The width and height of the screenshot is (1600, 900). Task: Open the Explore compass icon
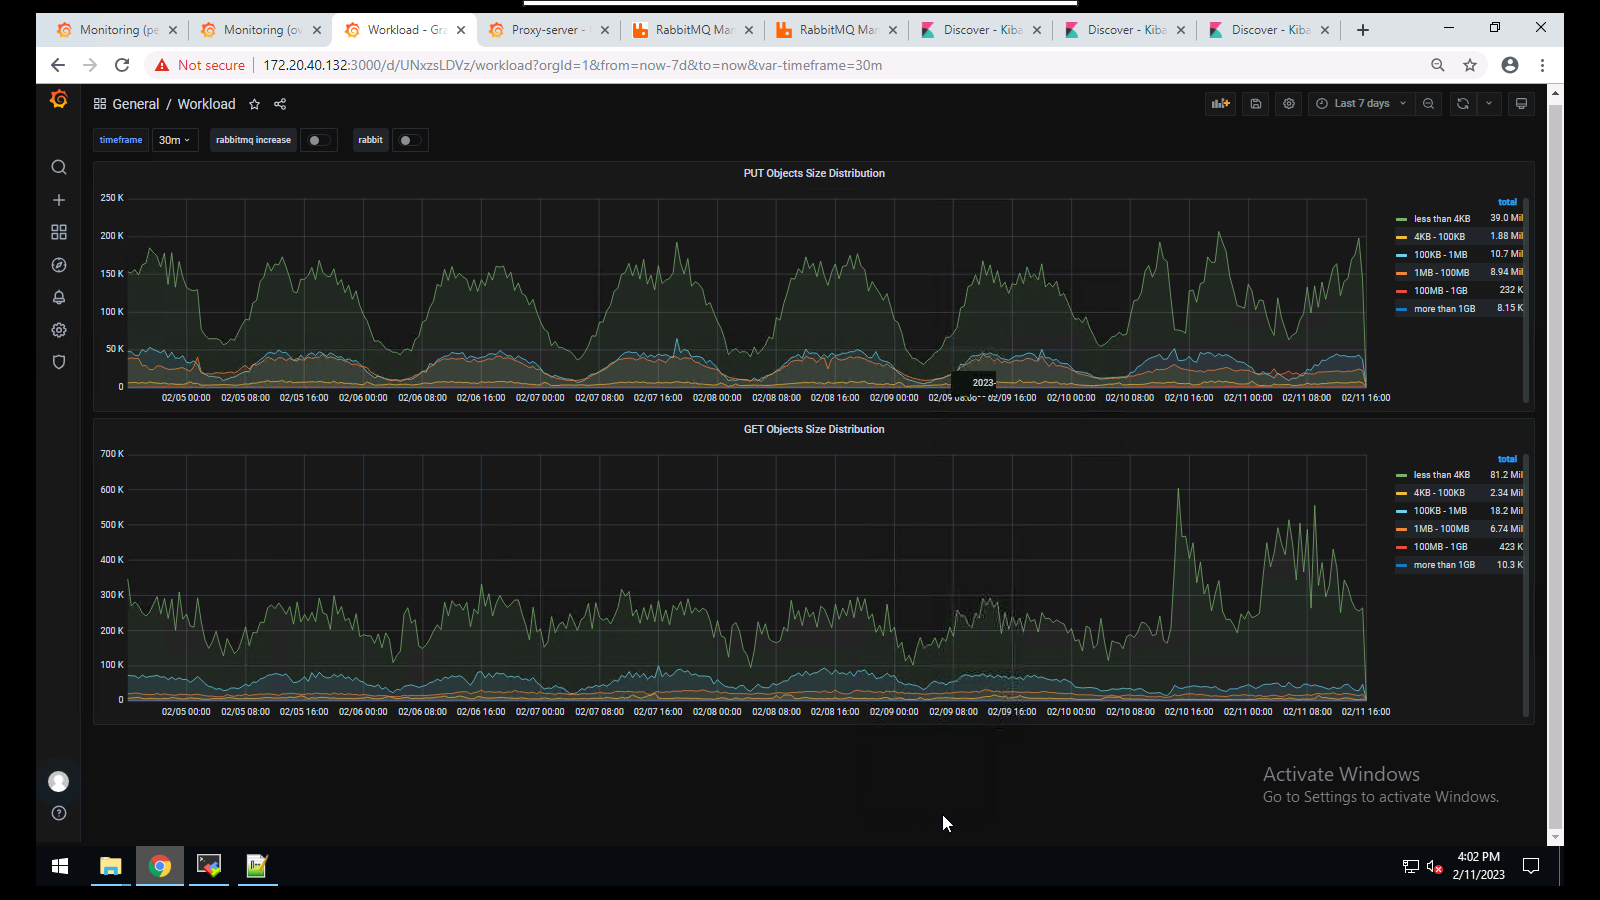click(x=59, y=265)
